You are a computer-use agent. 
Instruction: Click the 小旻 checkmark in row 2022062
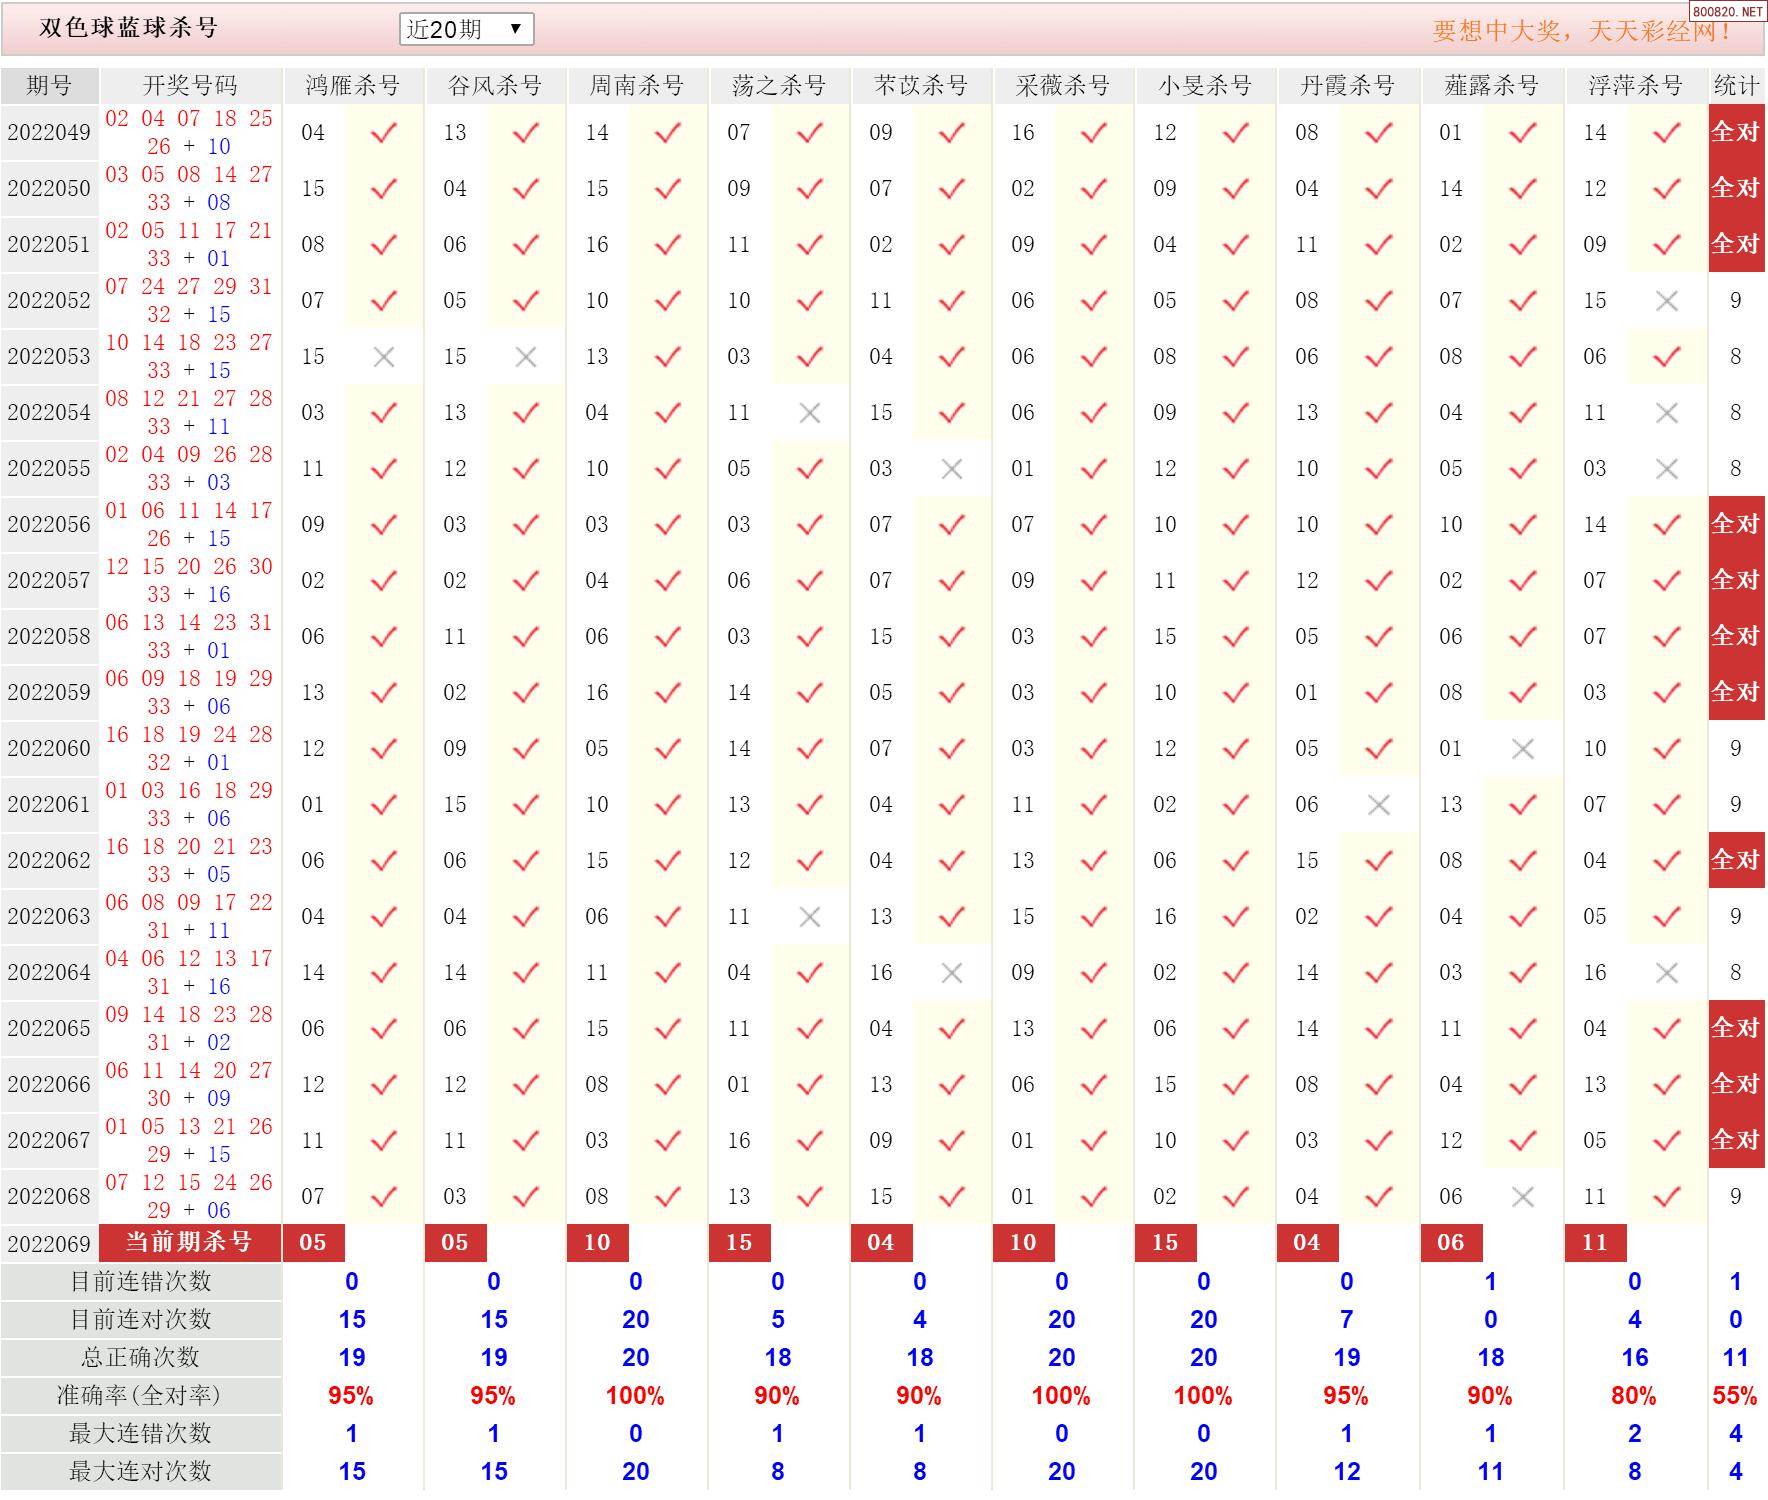(x=1236, y=860)
